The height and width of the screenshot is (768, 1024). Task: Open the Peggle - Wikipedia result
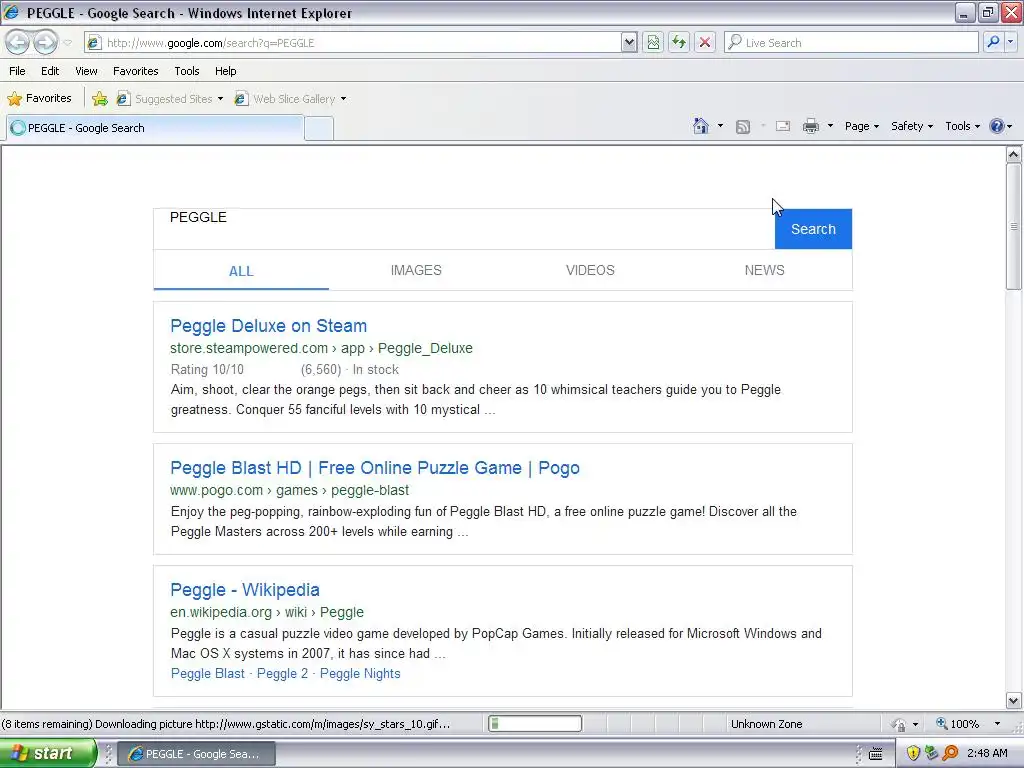tap(245, 590)
